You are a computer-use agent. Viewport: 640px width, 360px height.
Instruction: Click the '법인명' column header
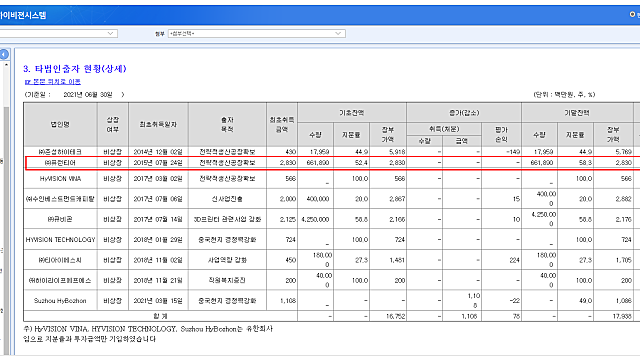(60, 124)
